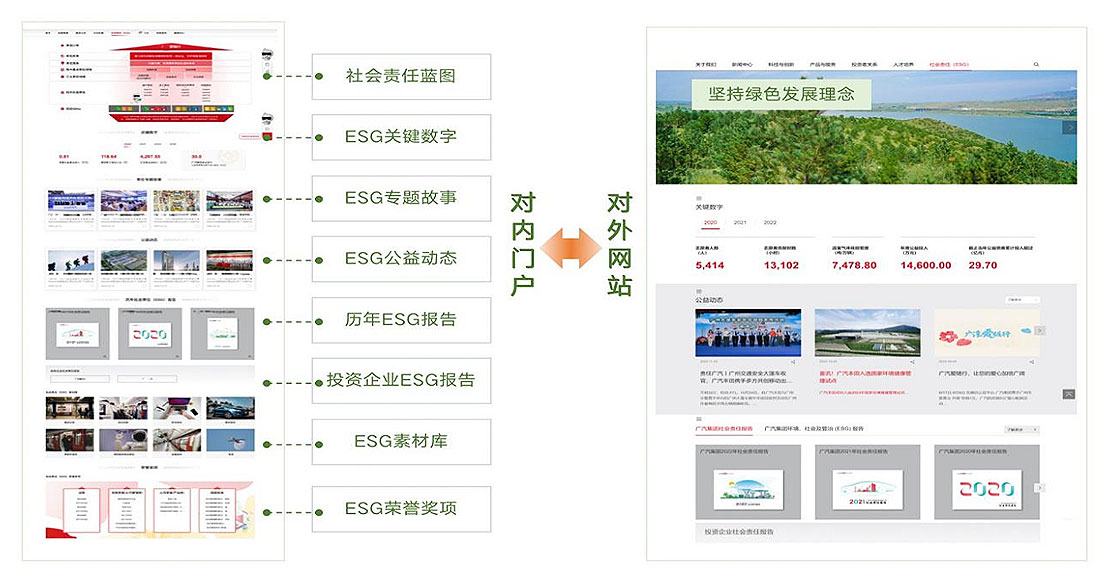Click the 历年ESG报告 label box
Viewport: 1110px width, 580px height.
coord(401,320)
